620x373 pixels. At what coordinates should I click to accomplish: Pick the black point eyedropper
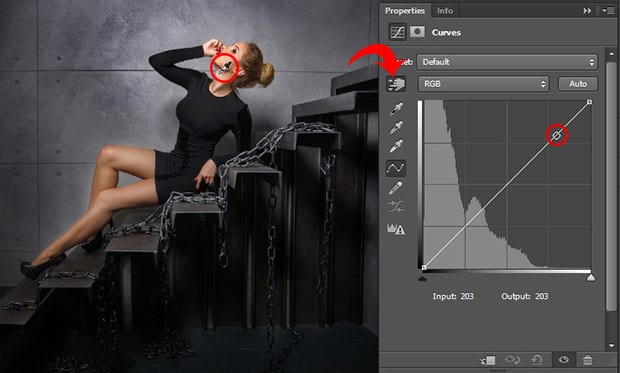pos(396,109)
